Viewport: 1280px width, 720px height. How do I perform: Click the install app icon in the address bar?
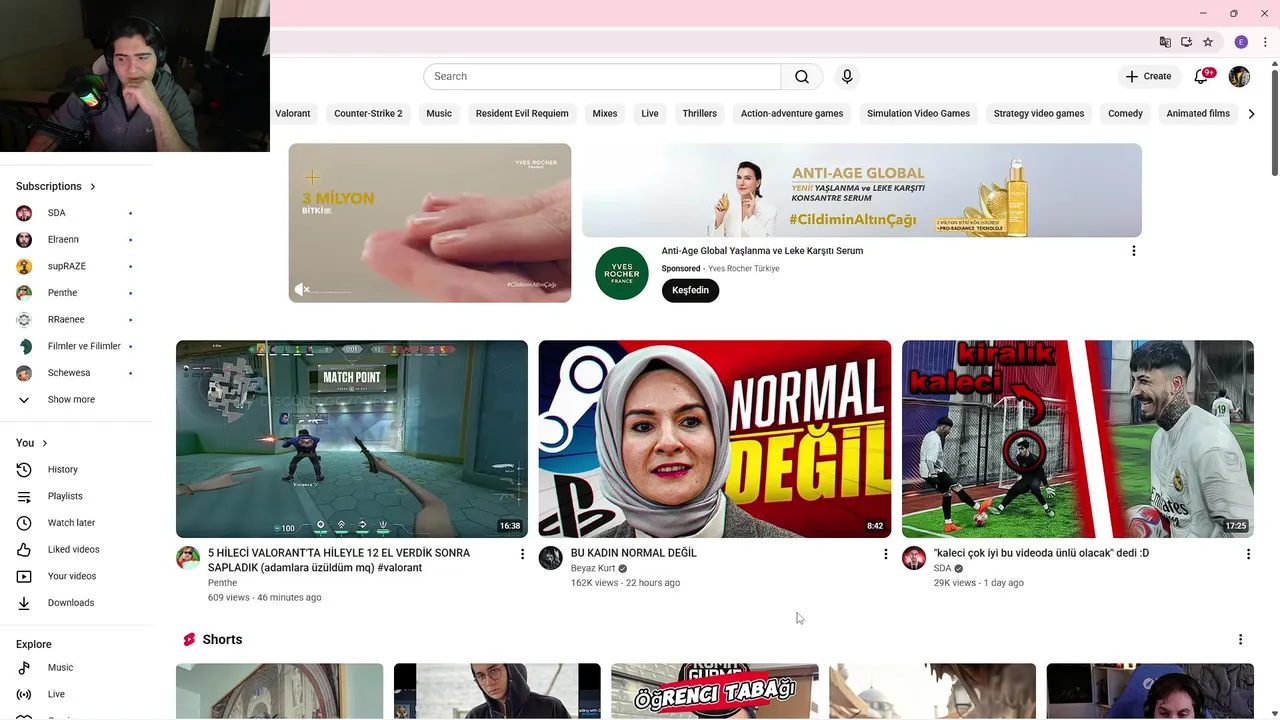click(1186, 42)
